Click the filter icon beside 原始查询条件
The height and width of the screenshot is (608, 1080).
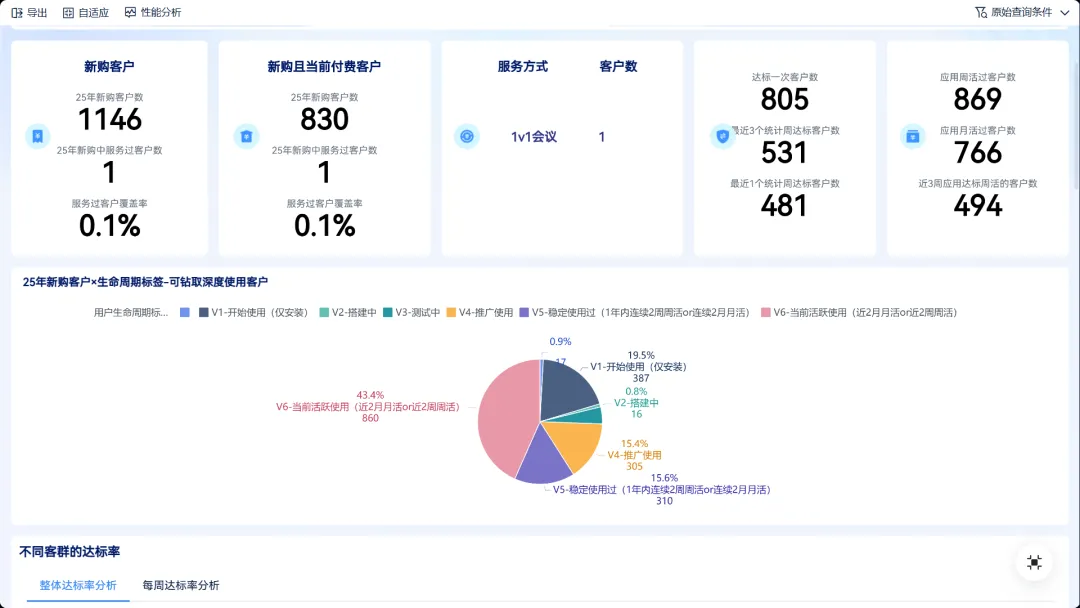pos(982,12)
